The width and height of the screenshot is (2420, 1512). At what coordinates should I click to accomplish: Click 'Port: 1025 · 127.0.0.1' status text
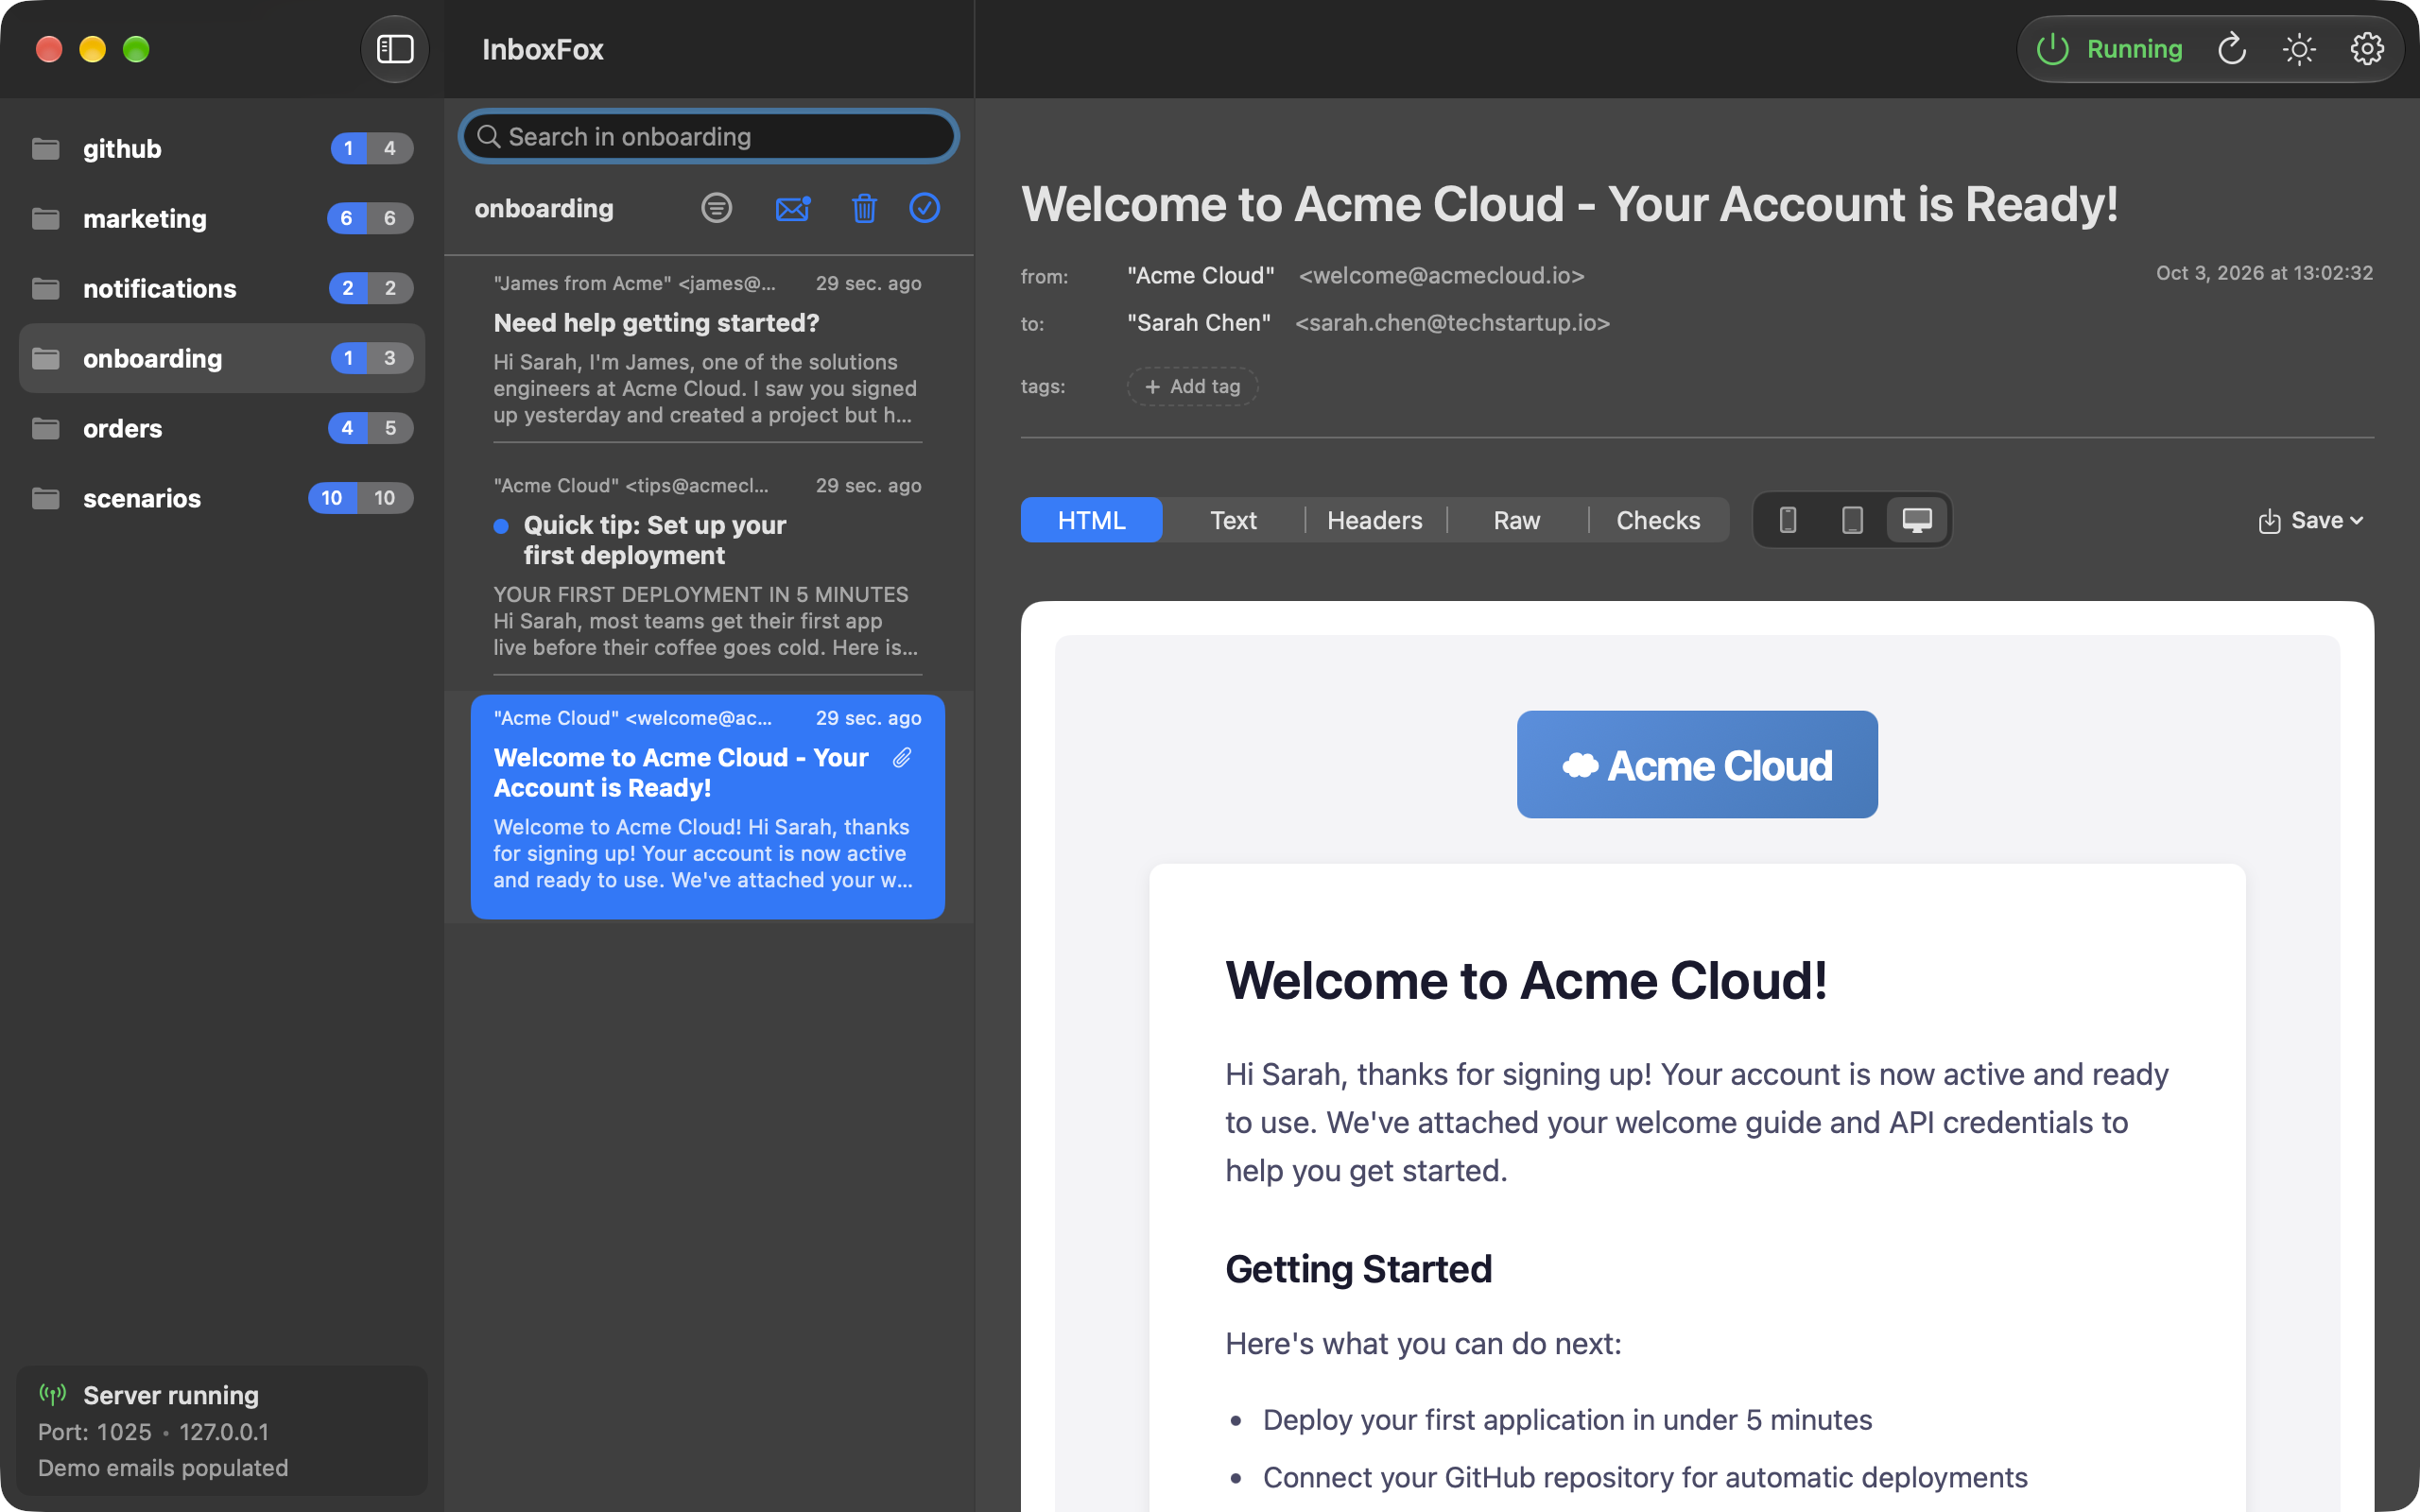tap(153, 1432)
